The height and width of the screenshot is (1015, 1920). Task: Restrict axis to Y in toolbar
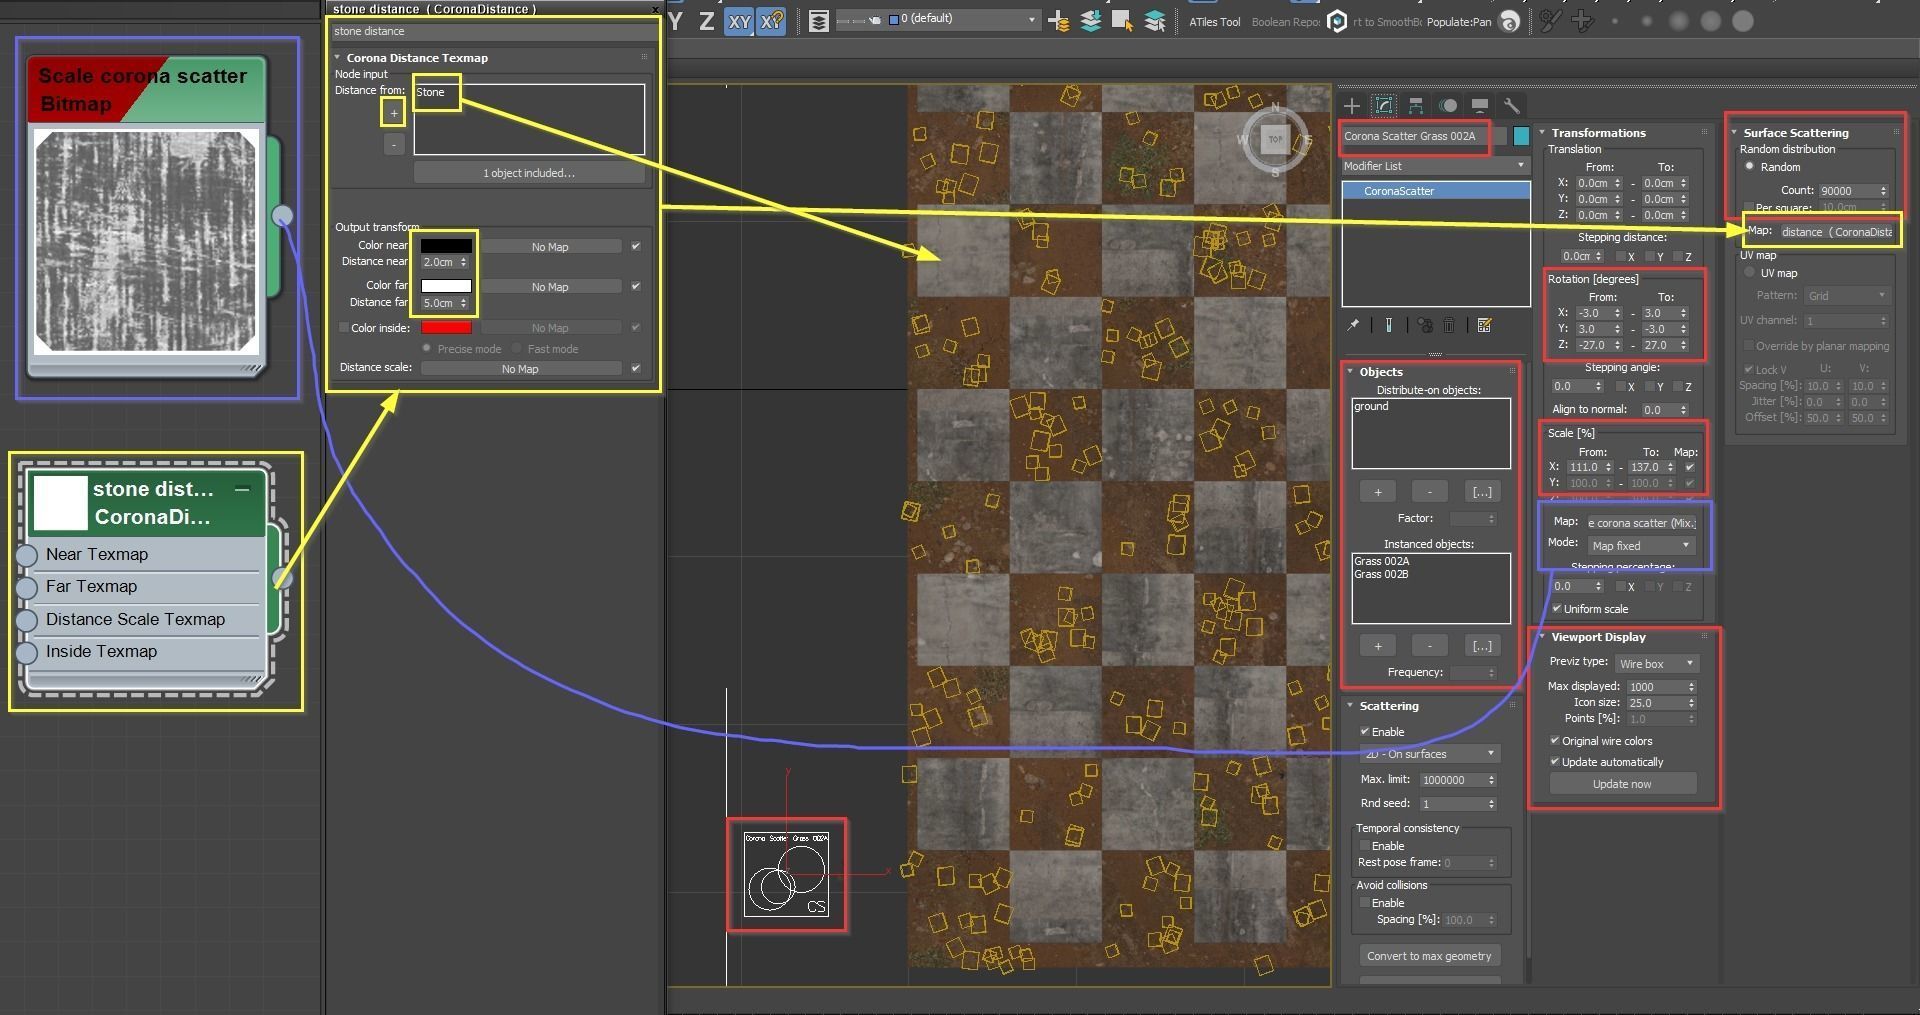pyautogui.click(x=677, y=21)
